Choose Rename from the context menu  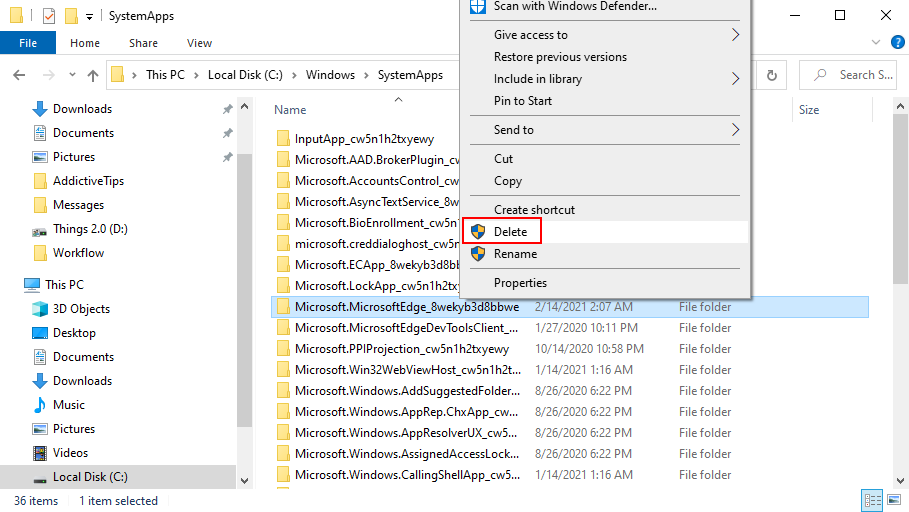tap(605, 253)
